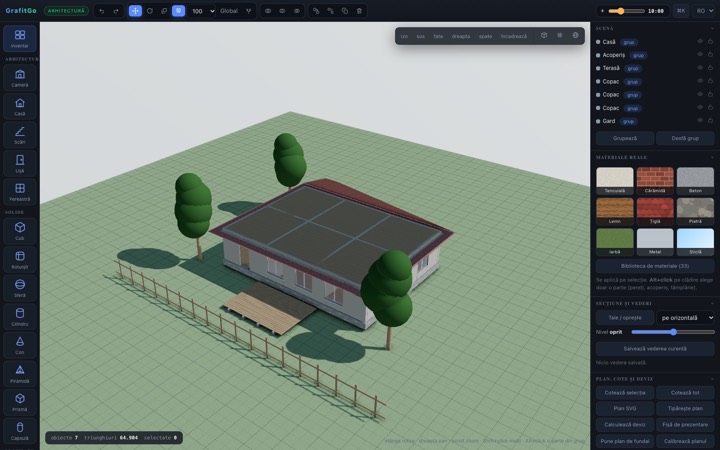Switch to the dreapta right view

[461, 36]
